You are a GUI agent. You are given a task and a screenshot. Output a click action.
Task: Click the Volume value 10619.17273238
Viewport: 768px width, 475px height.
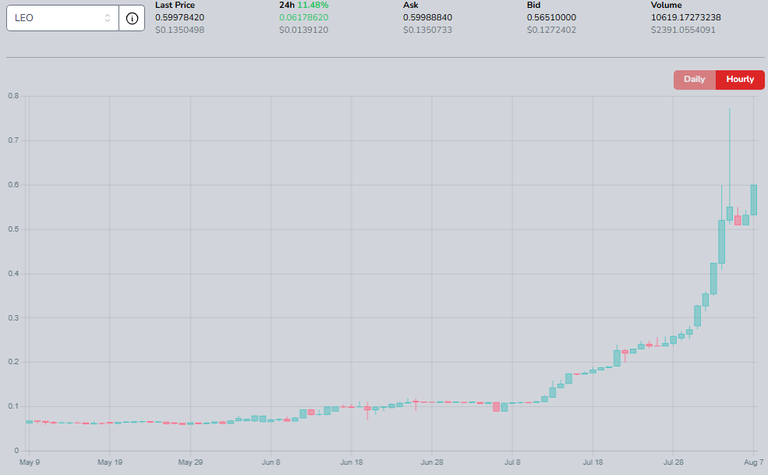point(686,17)
